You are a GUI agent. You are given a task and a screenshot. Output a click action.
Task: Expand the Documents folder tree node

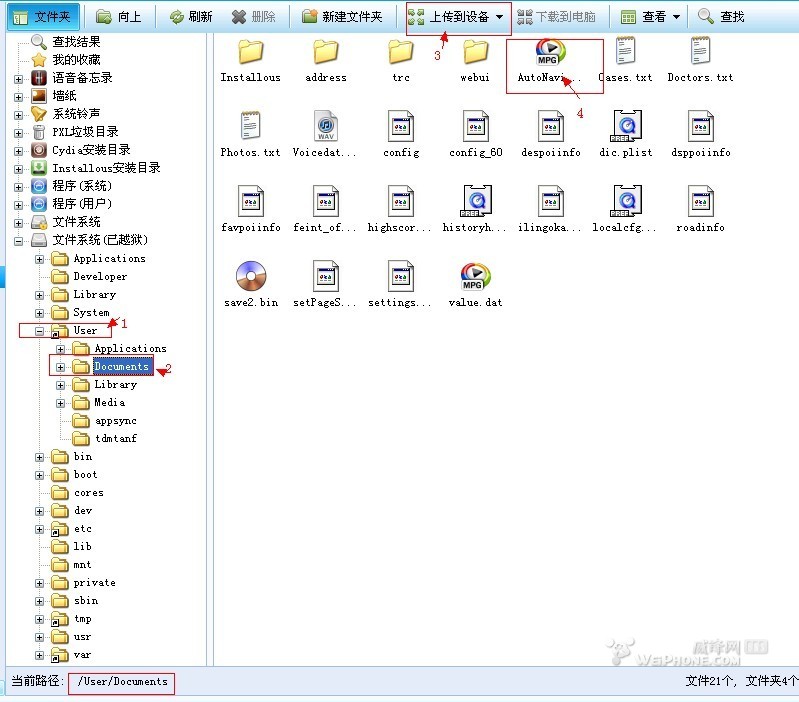click(61, 367)
